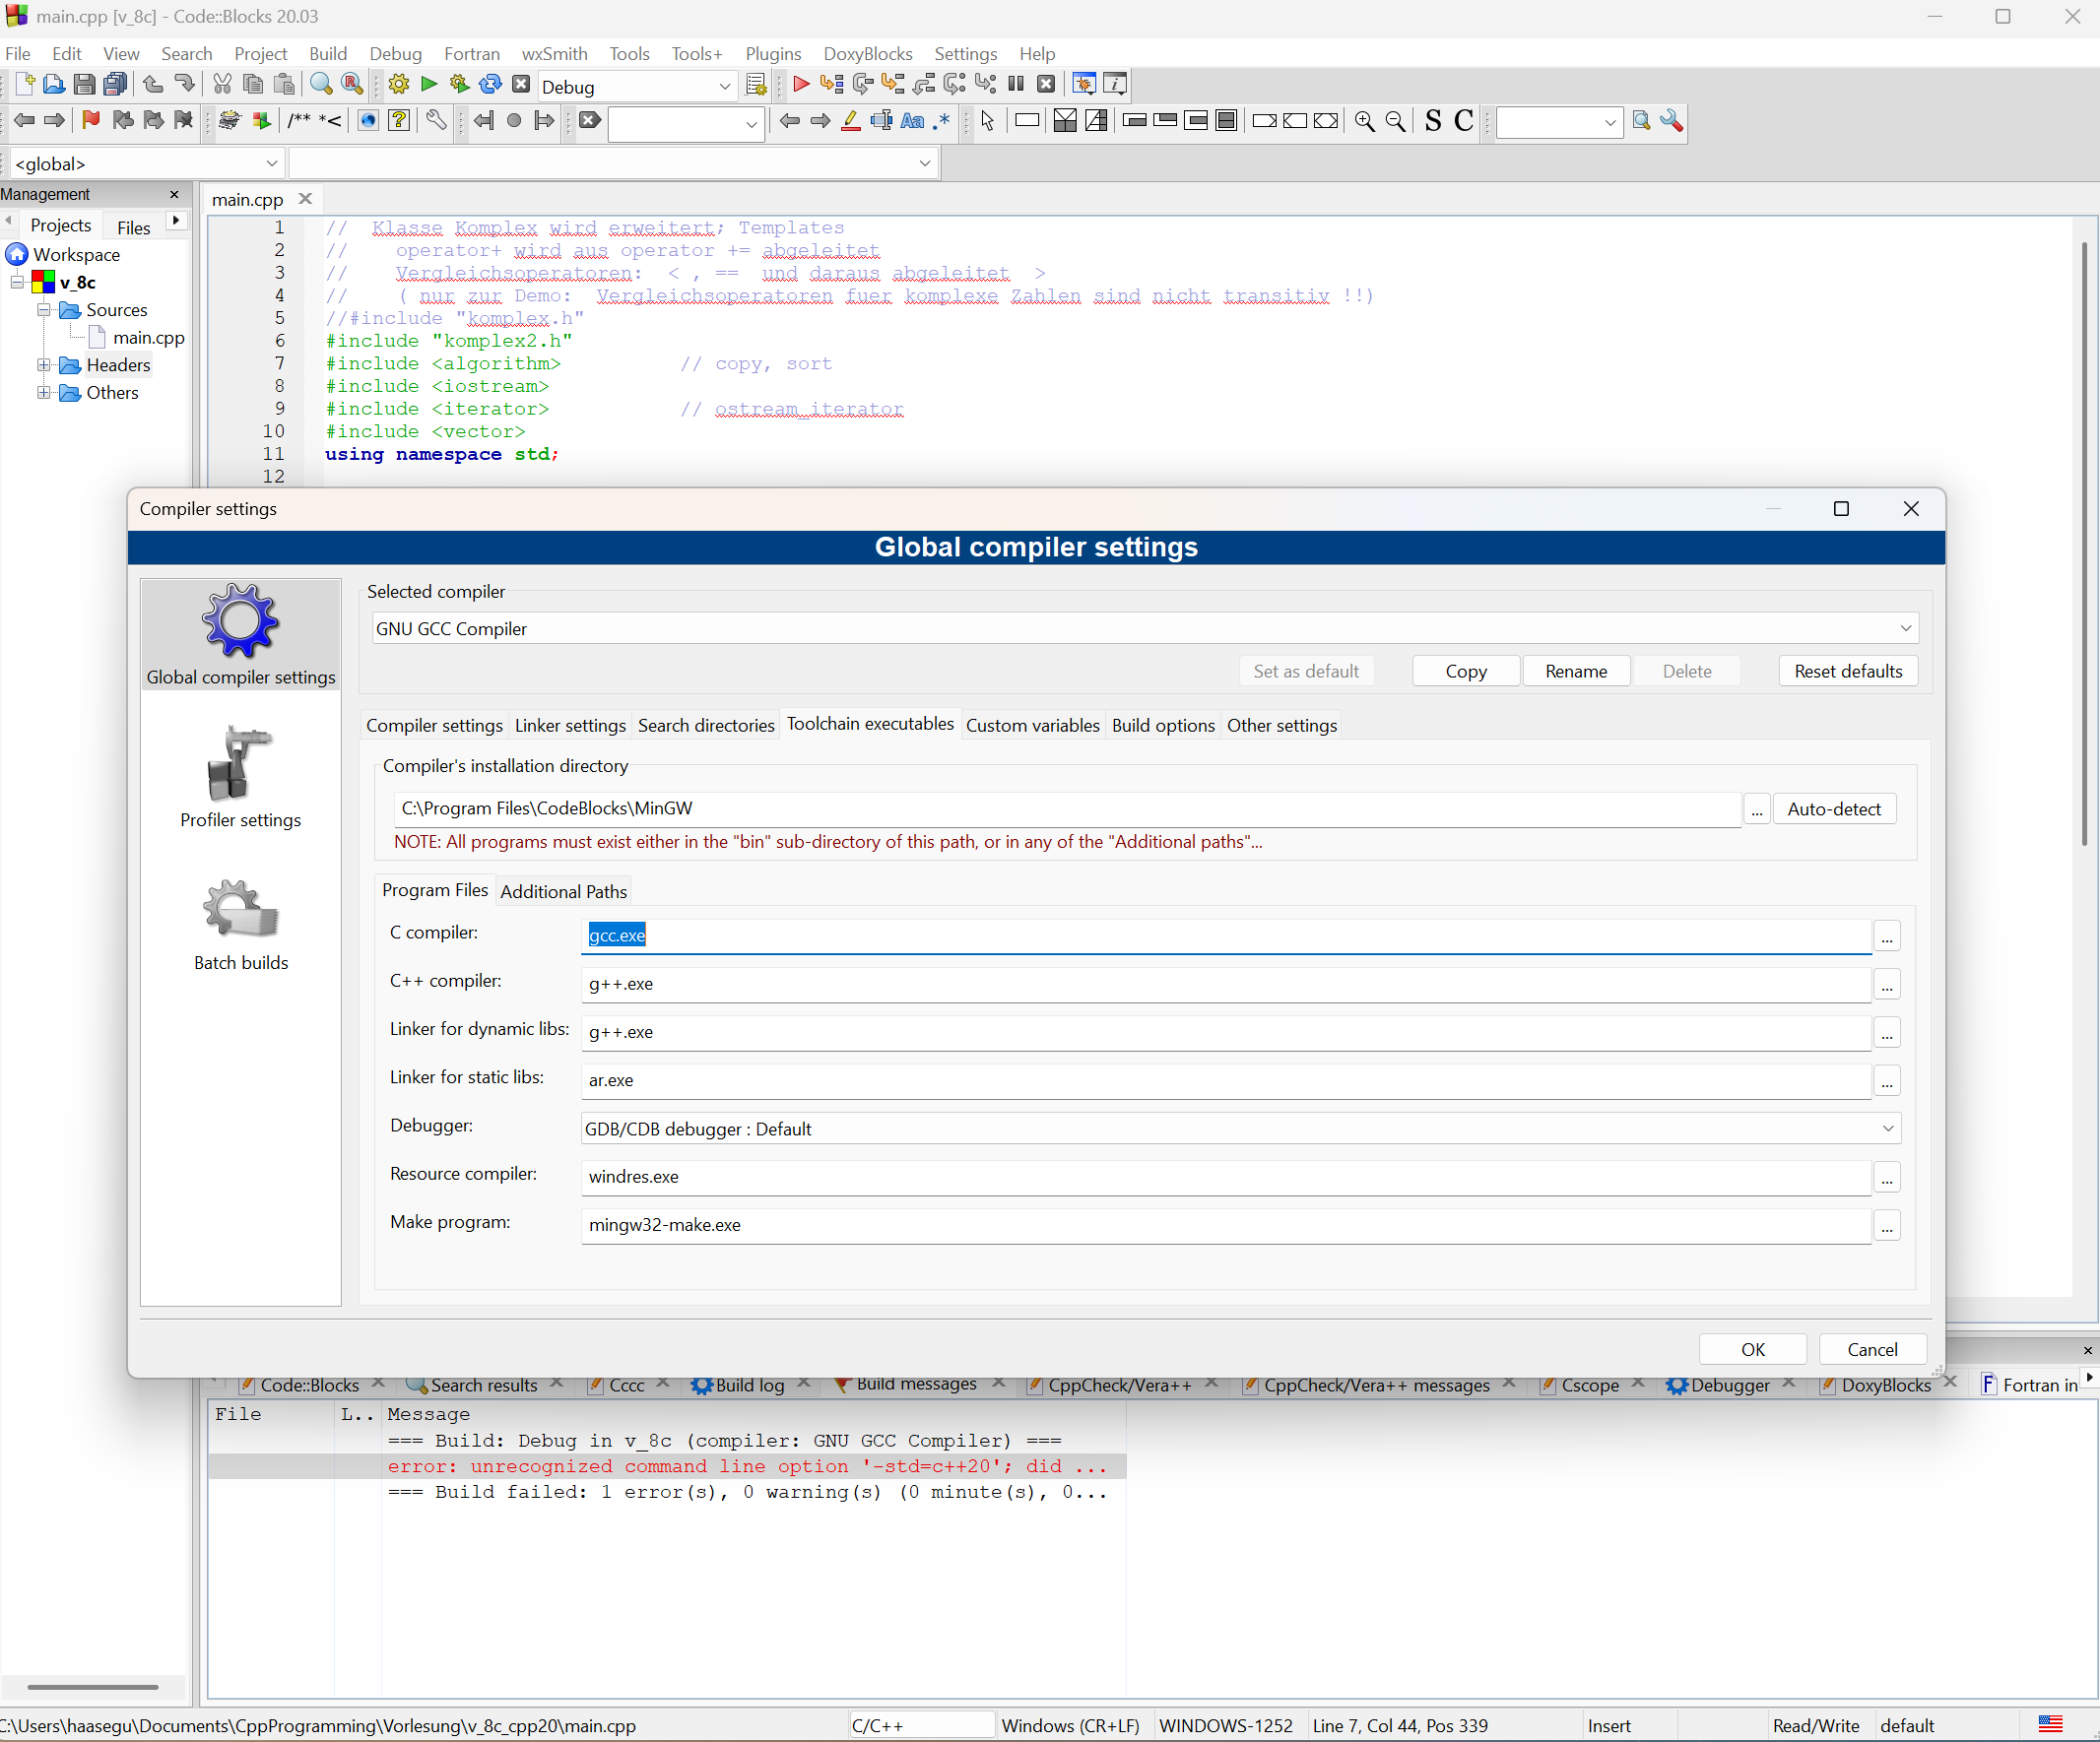Click the C++ compiler g++.exe input field
The width and height of the screenshot is (2100, 1742).
[x=1225, y=983]
